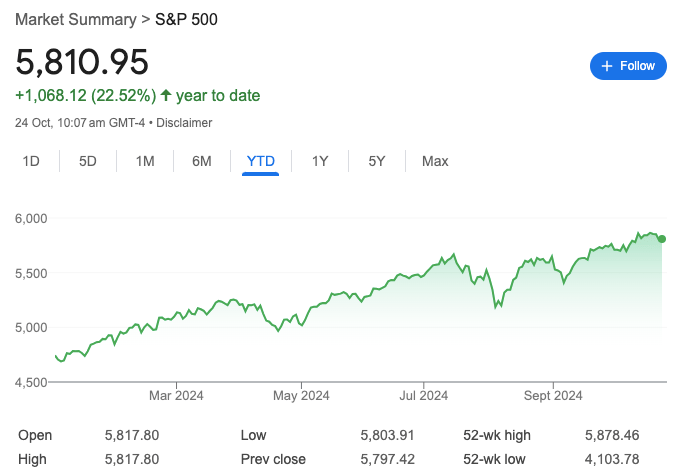Image resolution: width=687 pixels, height=474 pixels.
Task: Choose the 1M time range tab
Action: pyautogui.click(x=145, y=161)
